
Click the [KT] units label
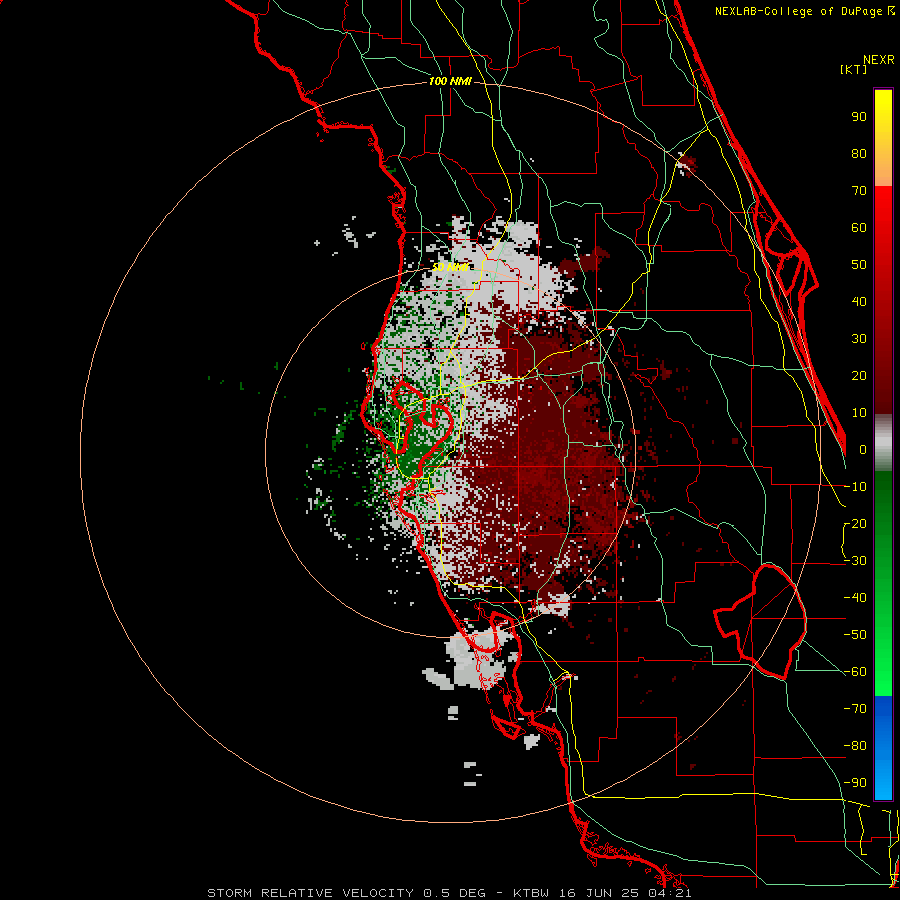(x=854, y=69)
